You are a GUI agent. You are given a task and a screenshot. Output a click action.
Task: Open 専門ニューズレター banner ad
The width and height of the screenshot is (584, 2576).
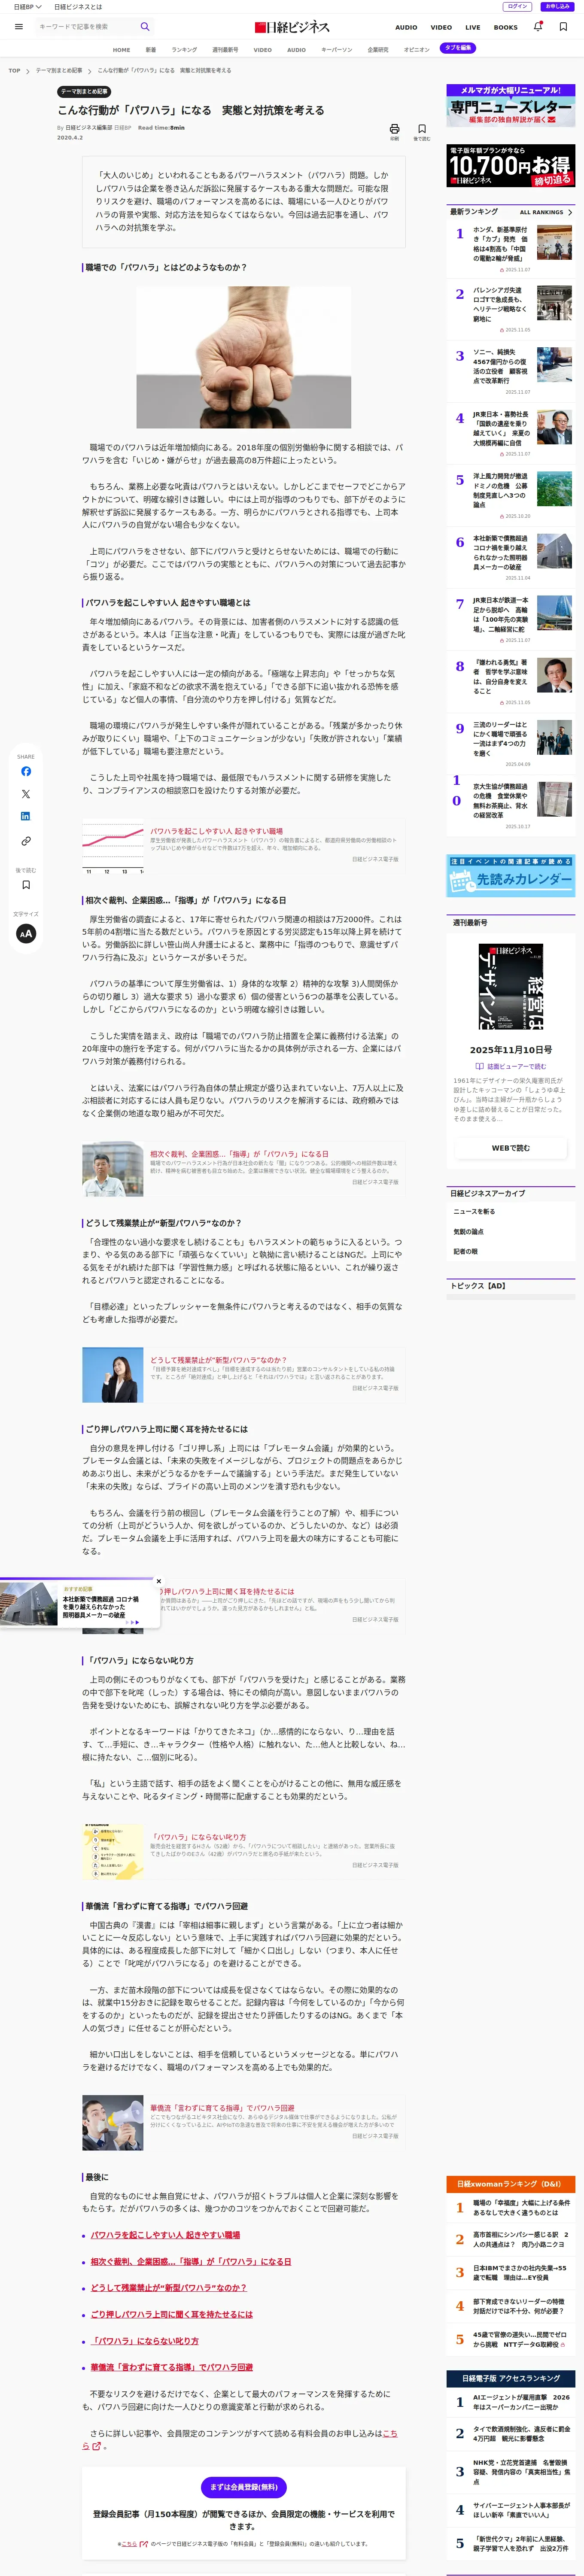point(511,106)
